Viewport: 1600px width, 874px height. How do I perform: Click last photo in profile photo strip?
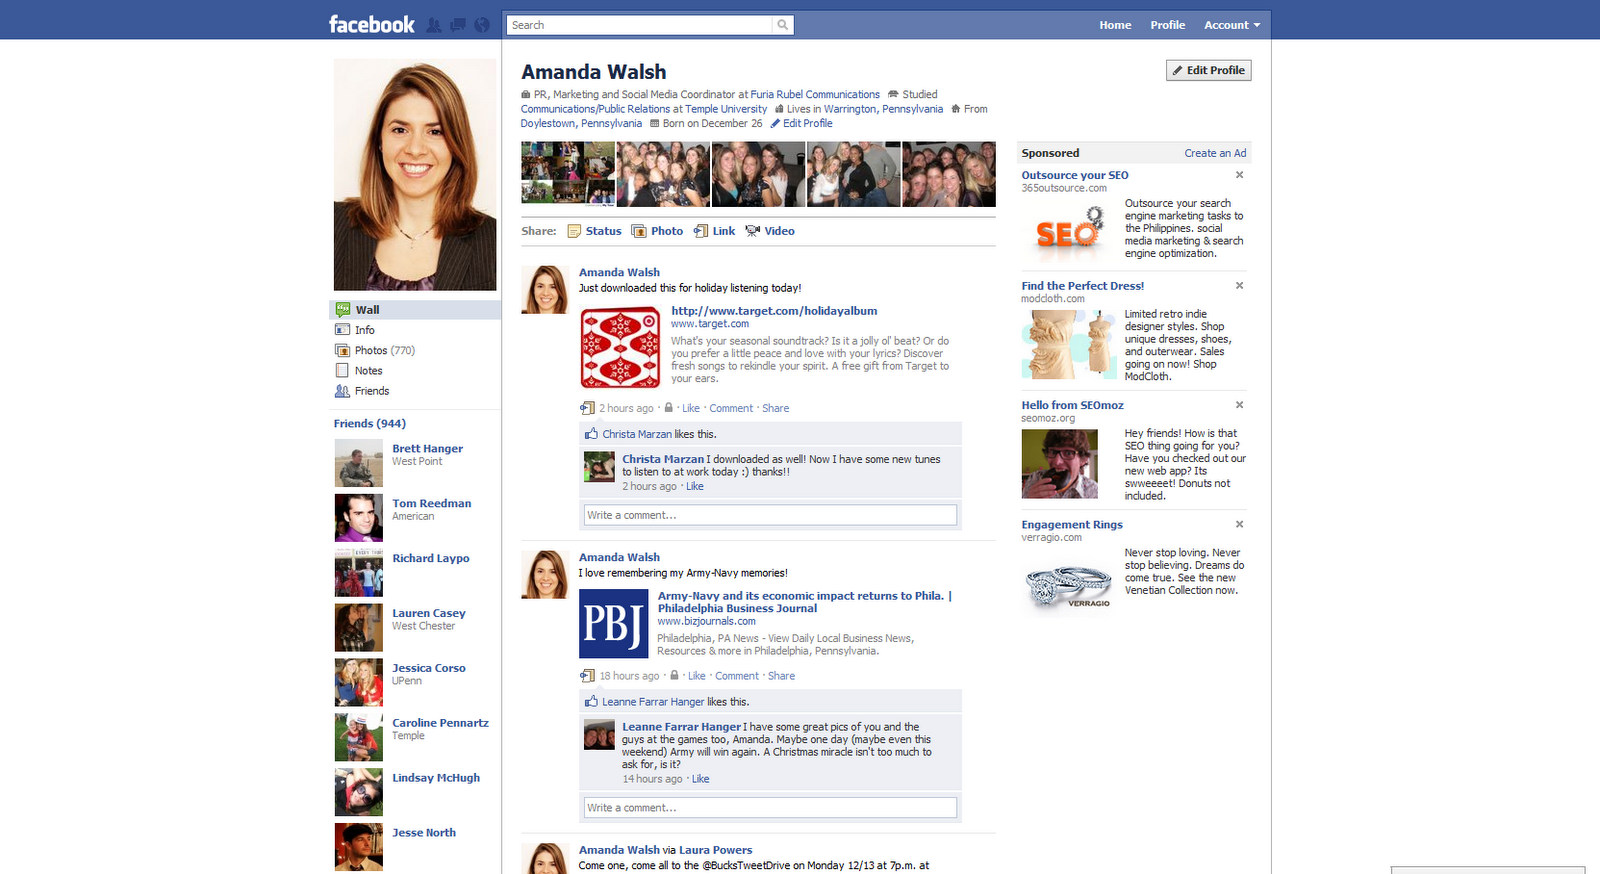pyautogui.click(x=949, y=174)
